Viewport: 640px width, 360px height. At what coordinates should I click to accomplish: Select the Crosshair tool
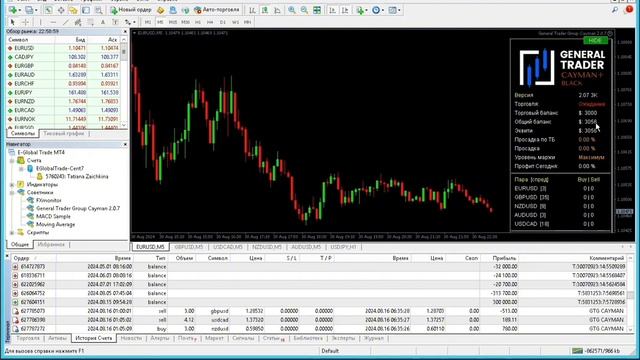(25, 22)
